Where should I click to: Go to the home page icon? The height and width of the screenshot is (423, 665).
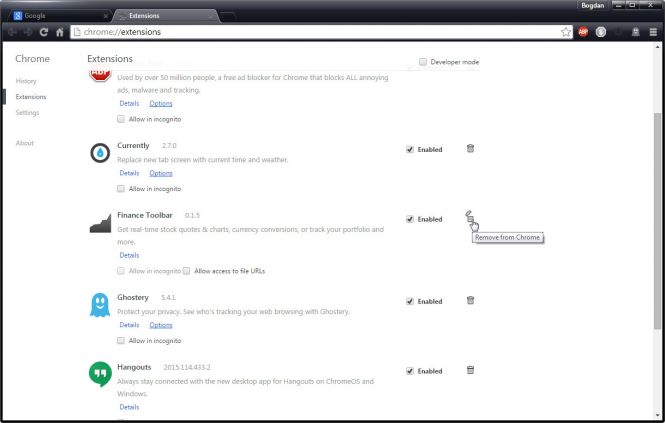pyautogui.click(x=61, y=32)
